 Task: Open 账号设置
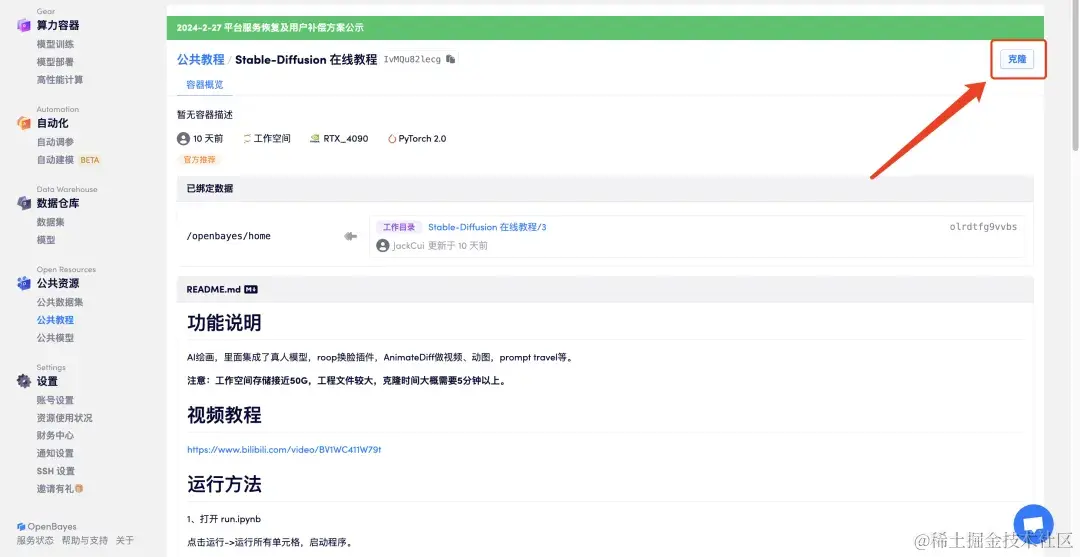tap(55, 400)
